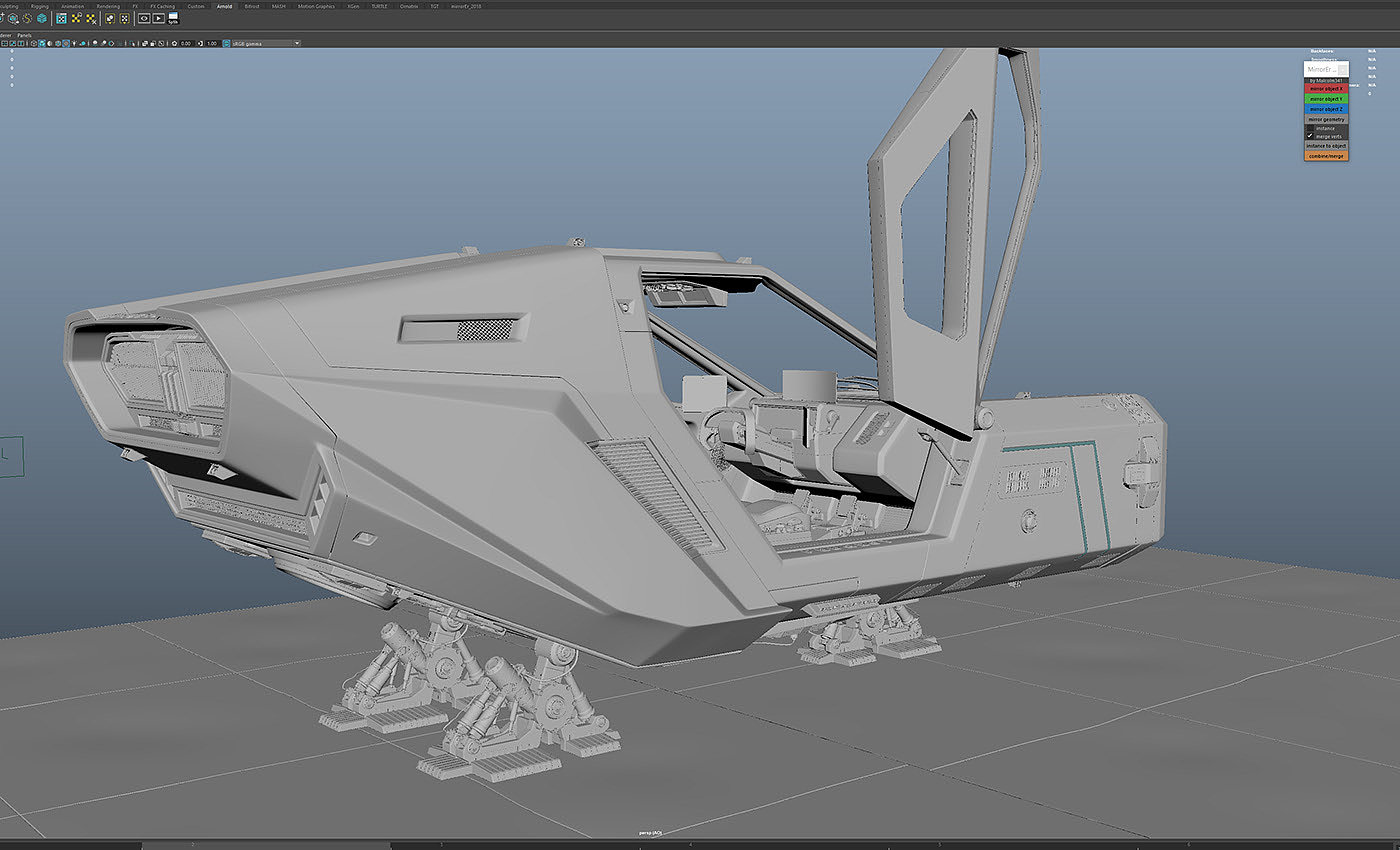
Task: Click the Arnold 'Sys' shelf icon
Action: [x=174, y=18]
